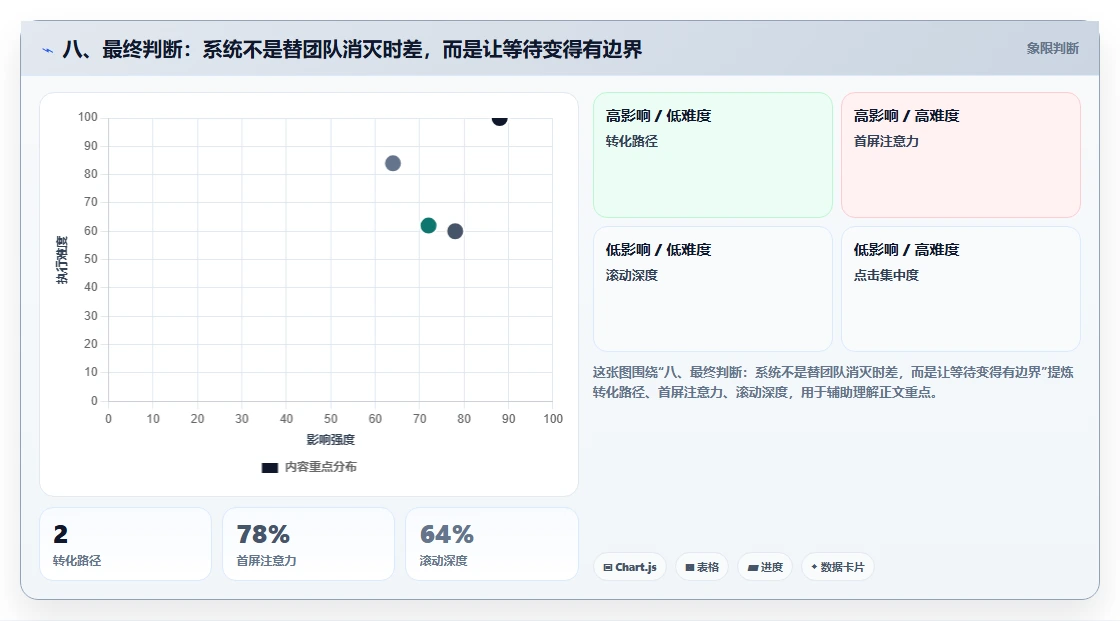Open the 低影响 / 高难度 quadrant card
The image size is (1120, 621).
(x=961, y=289)
